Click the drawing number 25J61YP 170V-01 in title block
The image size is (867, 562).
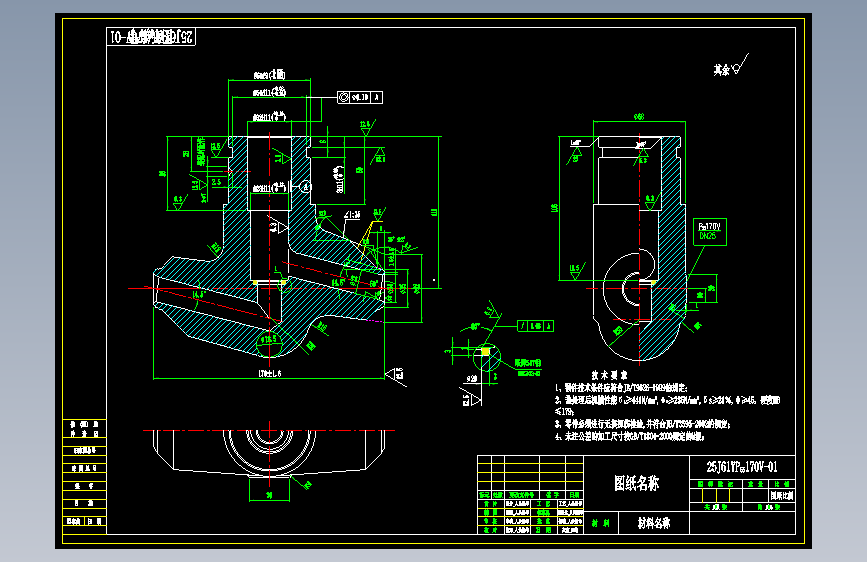coord(742,467)
